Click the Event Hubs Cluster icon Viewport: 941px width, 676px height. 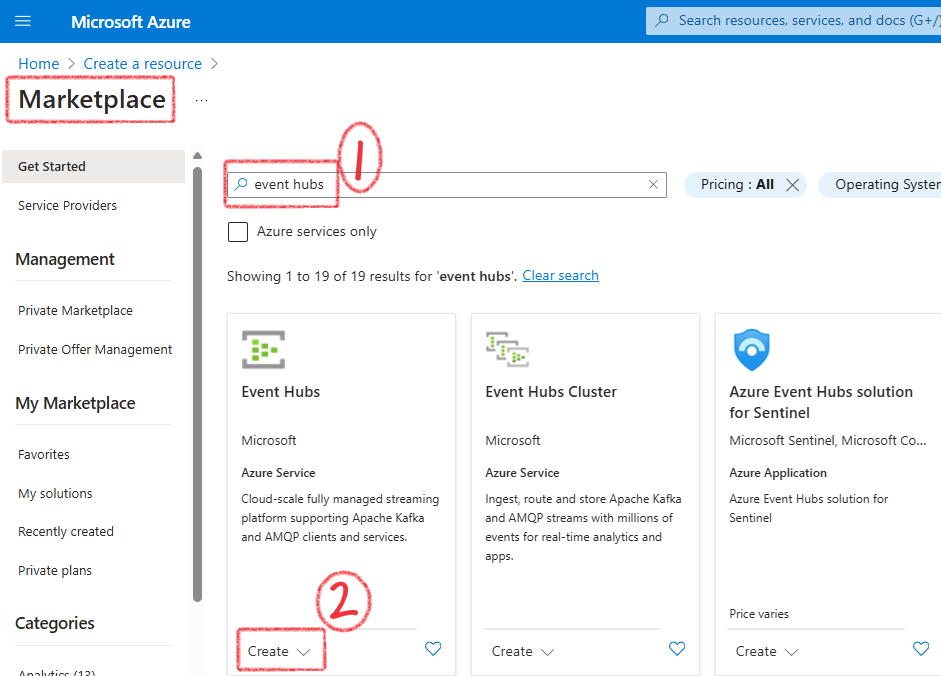[x=507, y=349]
